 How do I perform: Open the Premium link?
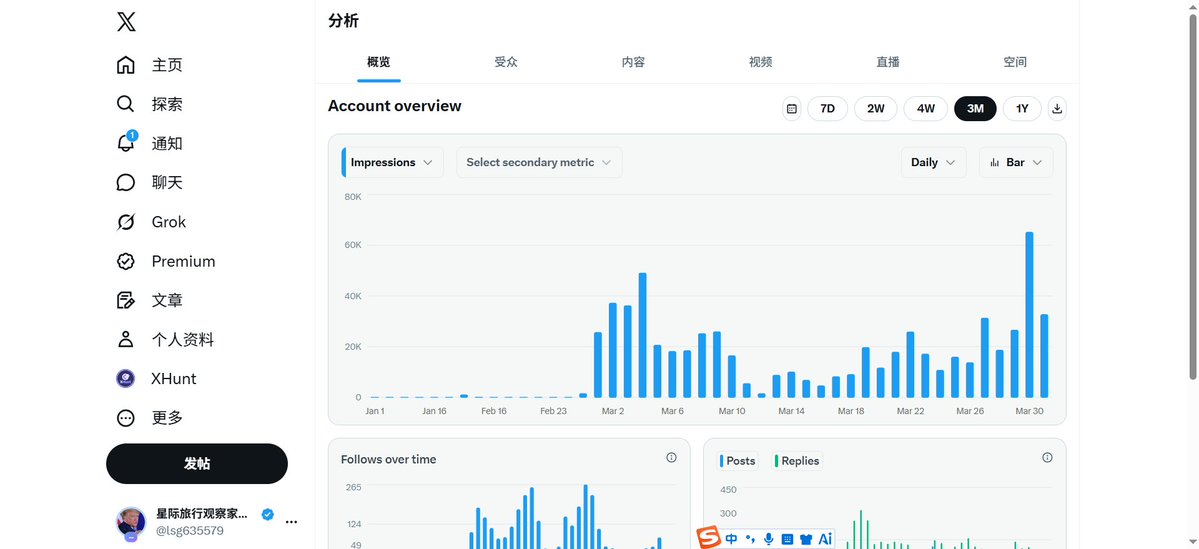184,262
